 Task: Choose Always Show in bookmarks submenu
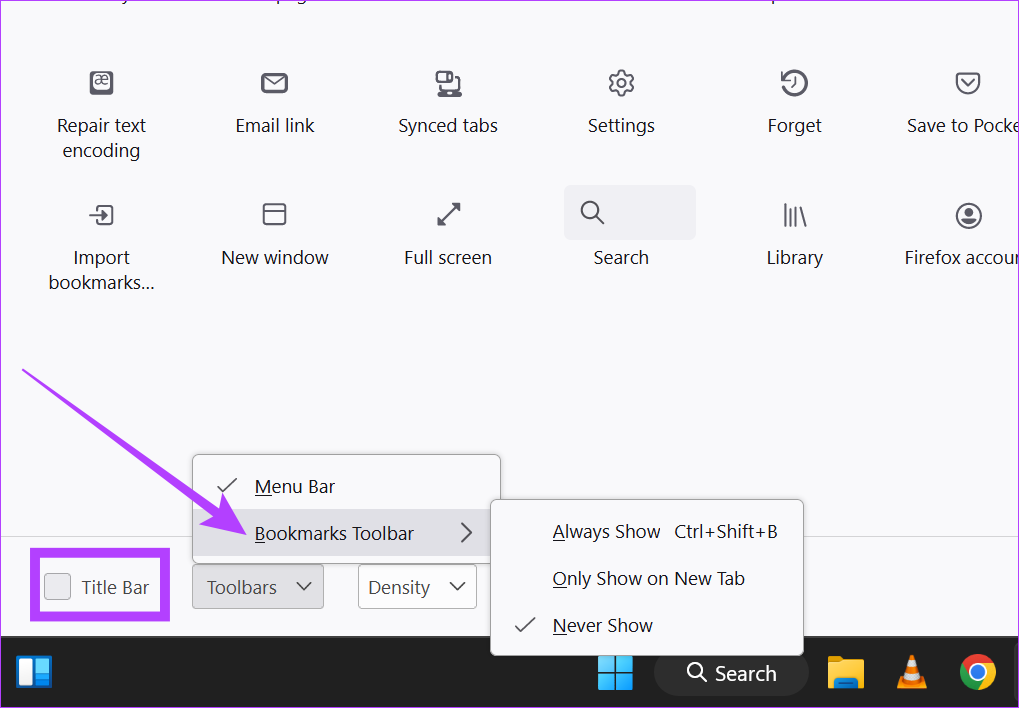coord(606,532)
